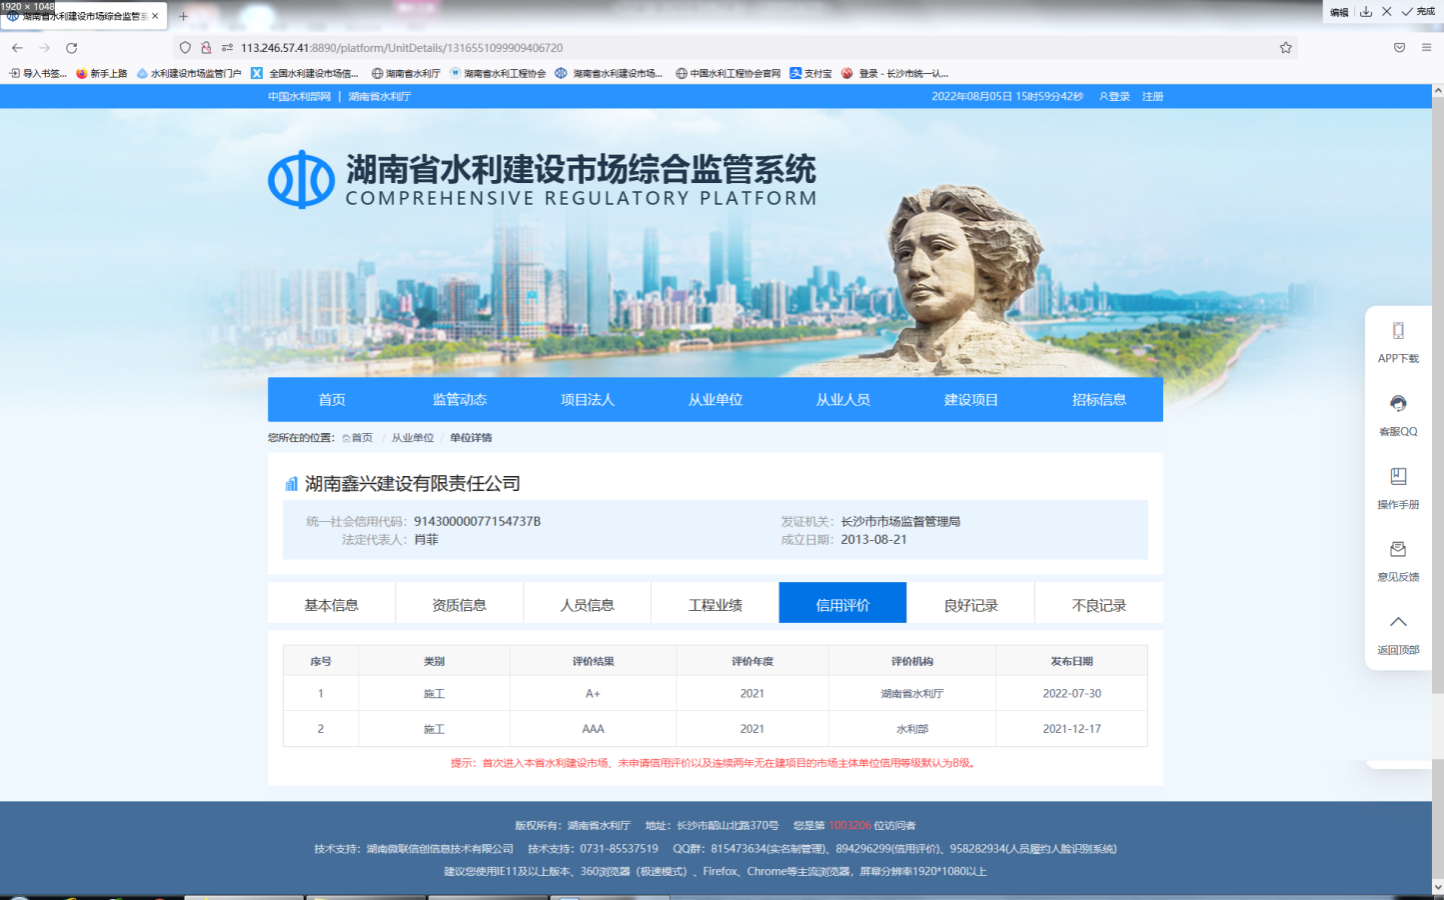Open the 操作手册 manual book icon

coord(1397,477)
